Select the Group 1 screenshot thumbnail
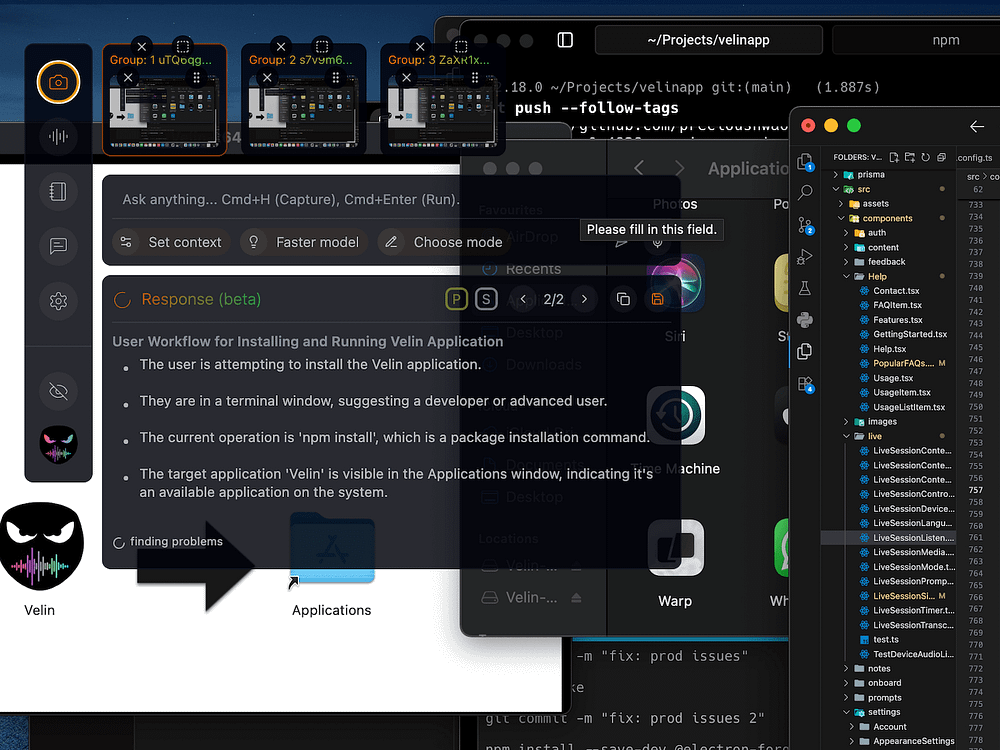 pos(165,112)
